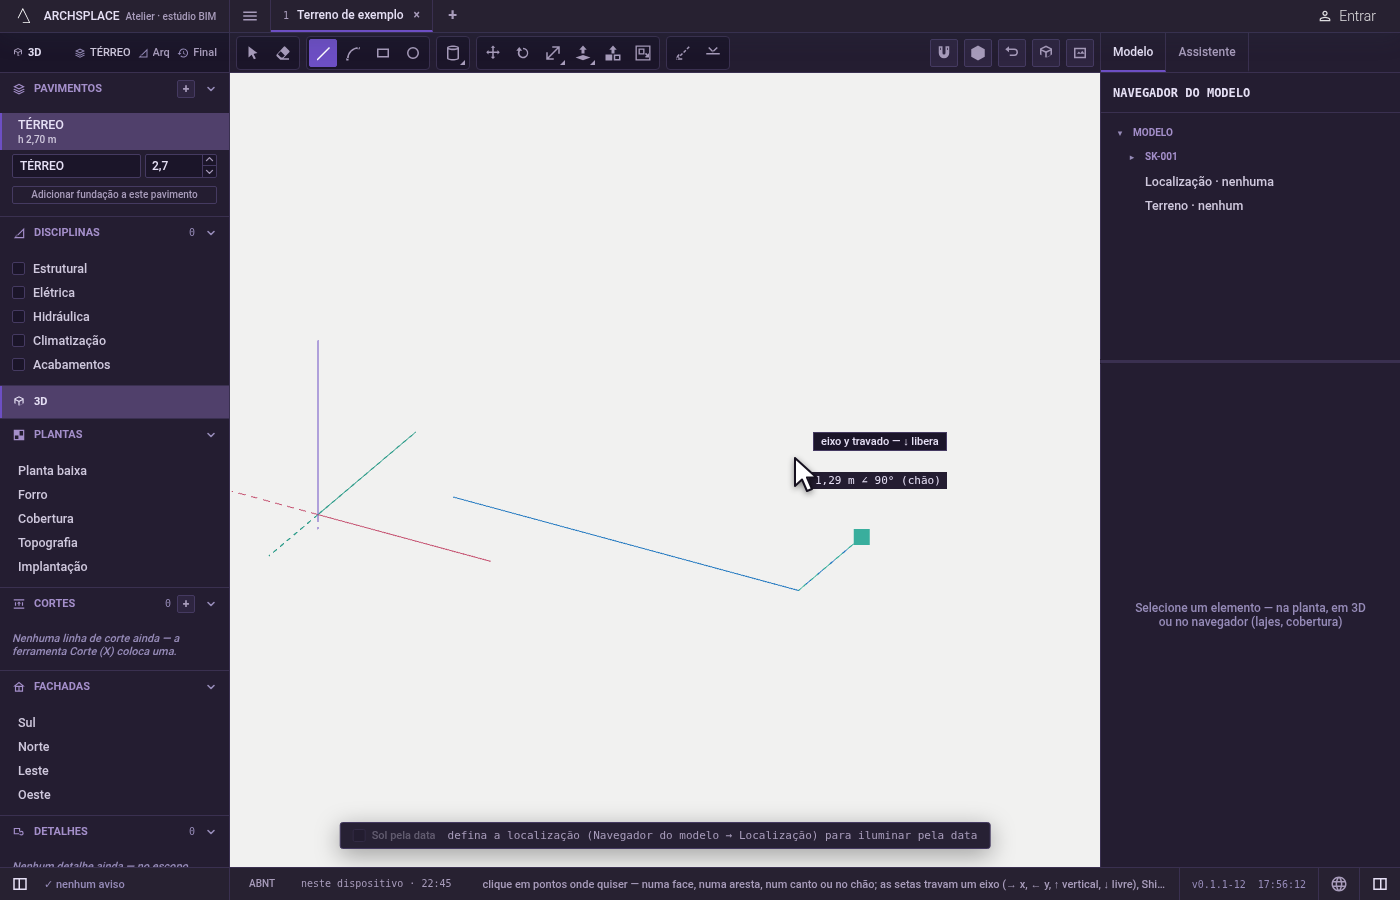Screen dimensions: 1400x900
Task: Pick the Circle drawing tool
Action: pyautogui.click(x=413, y=53)
